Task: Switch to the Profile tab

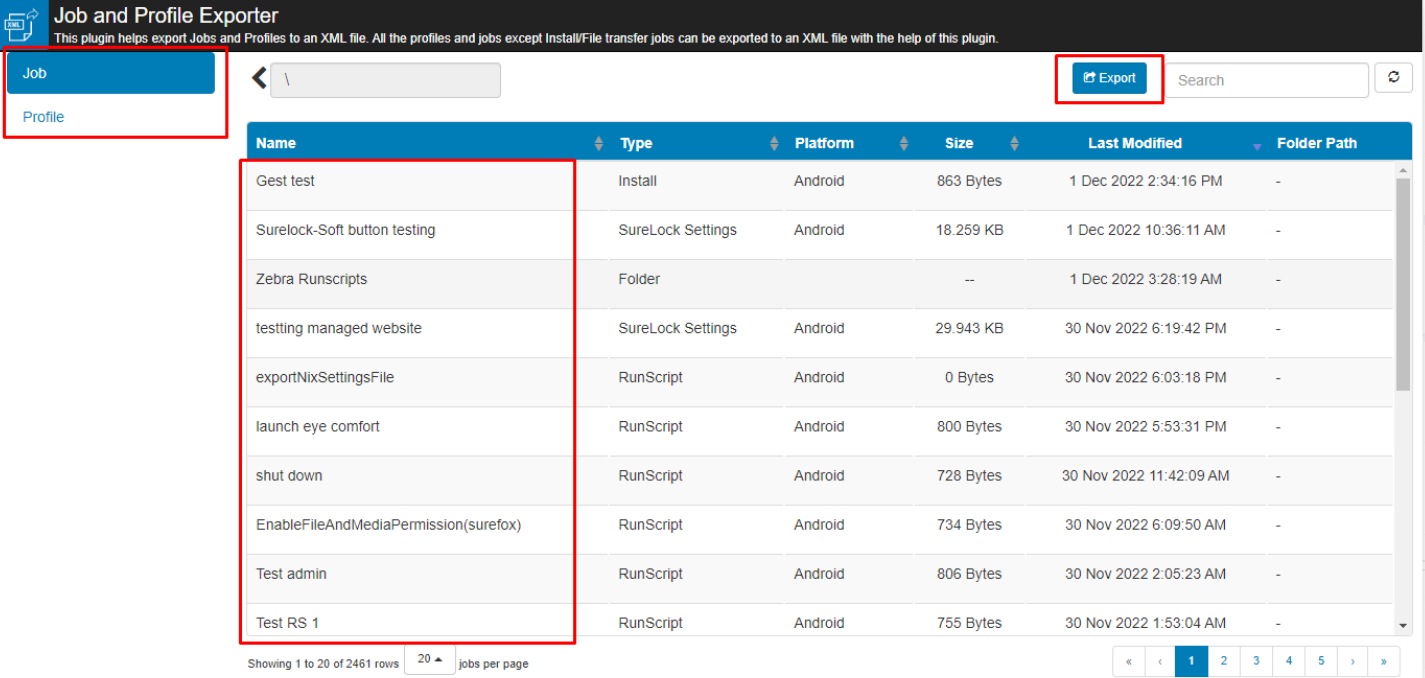Action: click(43, 117)
